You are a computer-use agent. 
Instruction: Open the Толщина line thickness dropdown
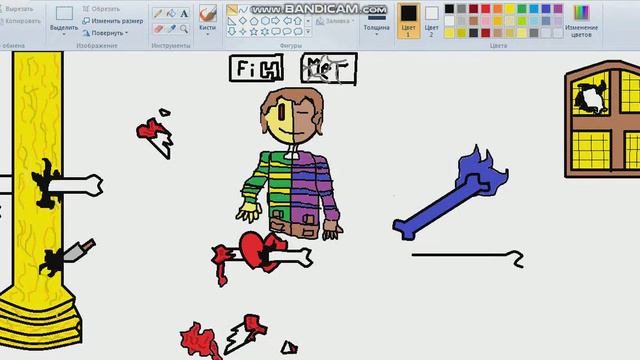click(376, 35)
